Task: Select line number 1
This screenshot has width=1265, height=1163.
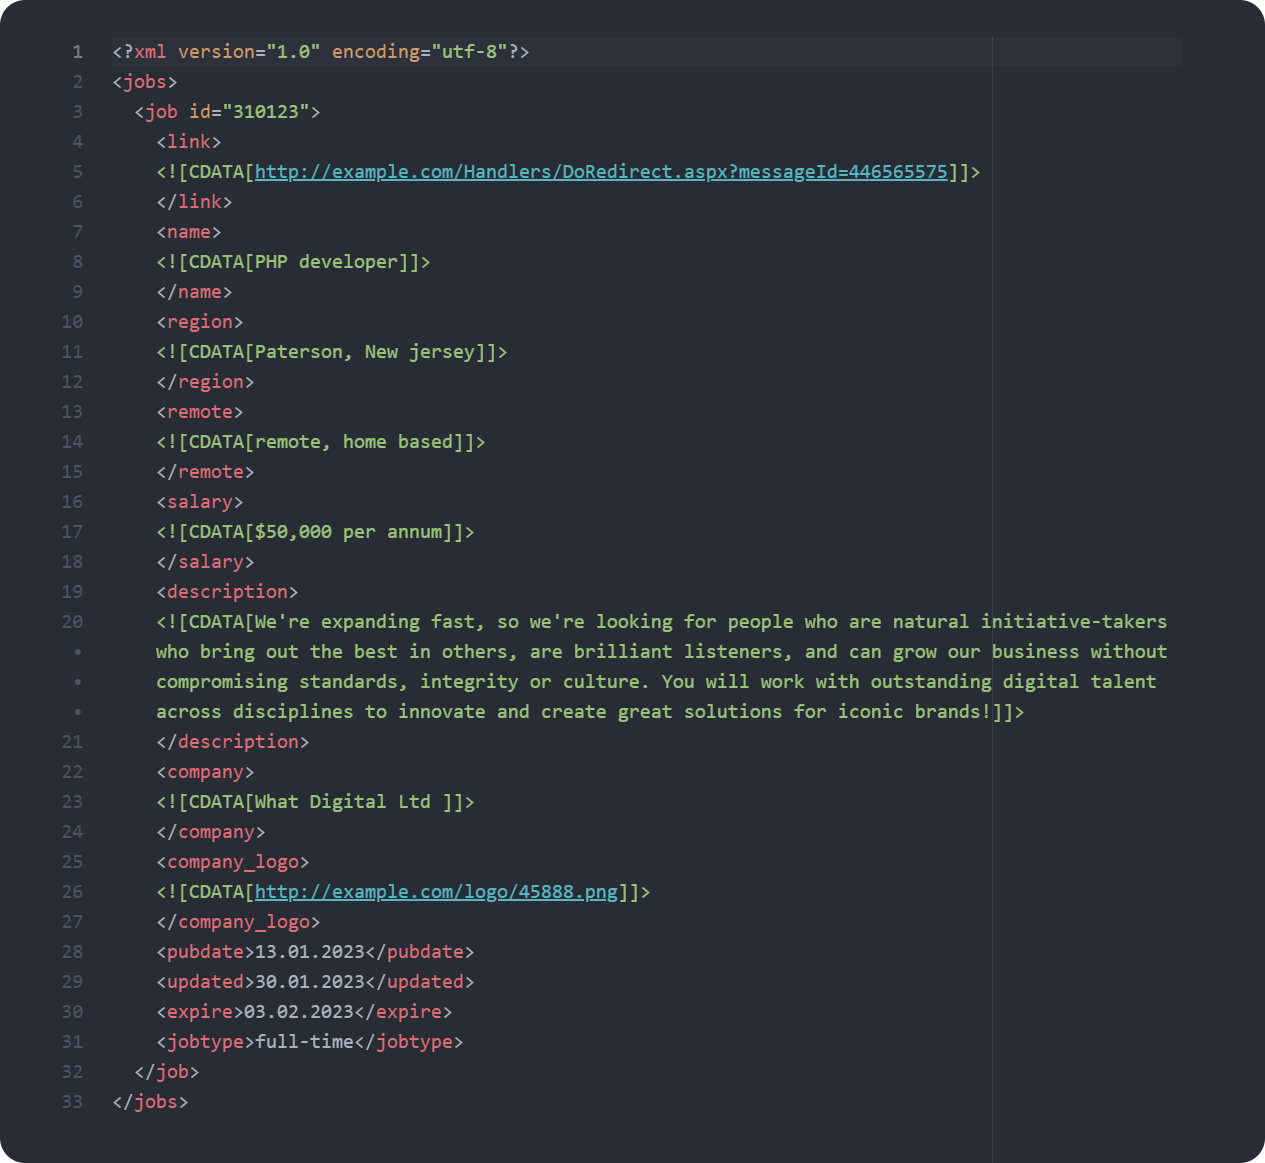Action: [x=77, y=51]
